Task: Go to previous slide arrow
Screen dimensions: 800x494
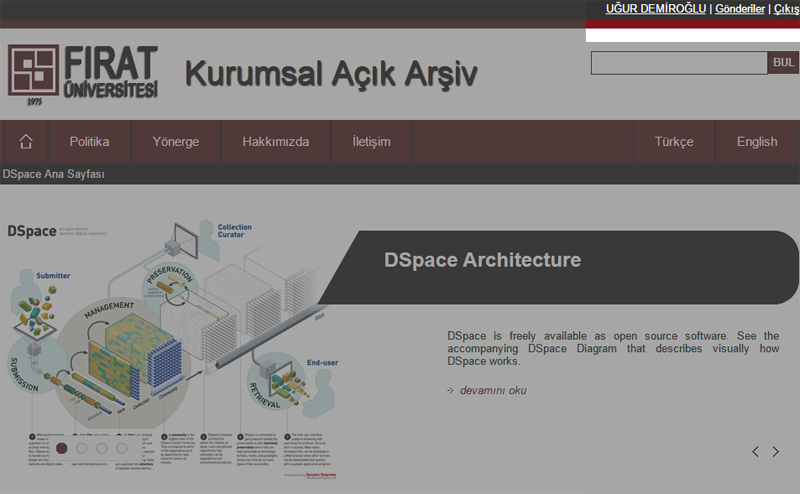Action: click(x=755, y=451)
